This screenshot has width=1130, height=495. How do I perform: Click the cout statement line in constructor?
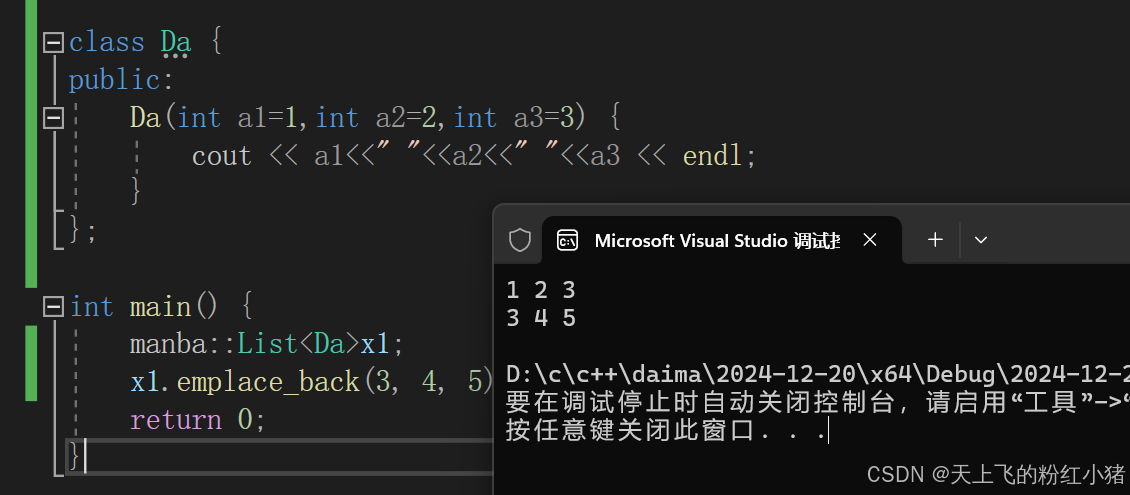(474, 156)
